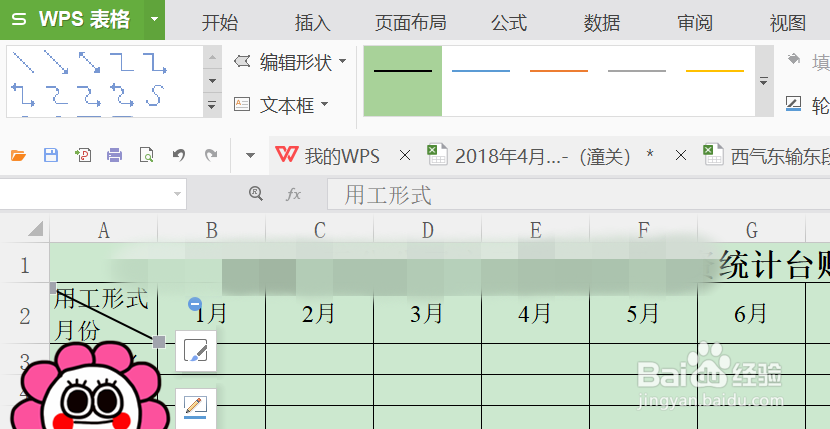Select the single arrow line shape
This screenshot has width=830, height=429.
coord(56,62)
